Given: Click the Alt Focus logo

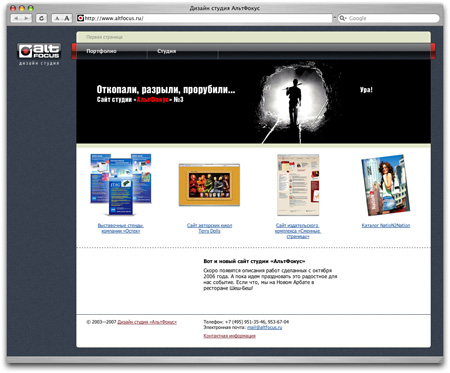Looking at the screenshot, I should [x=39, y=51].
